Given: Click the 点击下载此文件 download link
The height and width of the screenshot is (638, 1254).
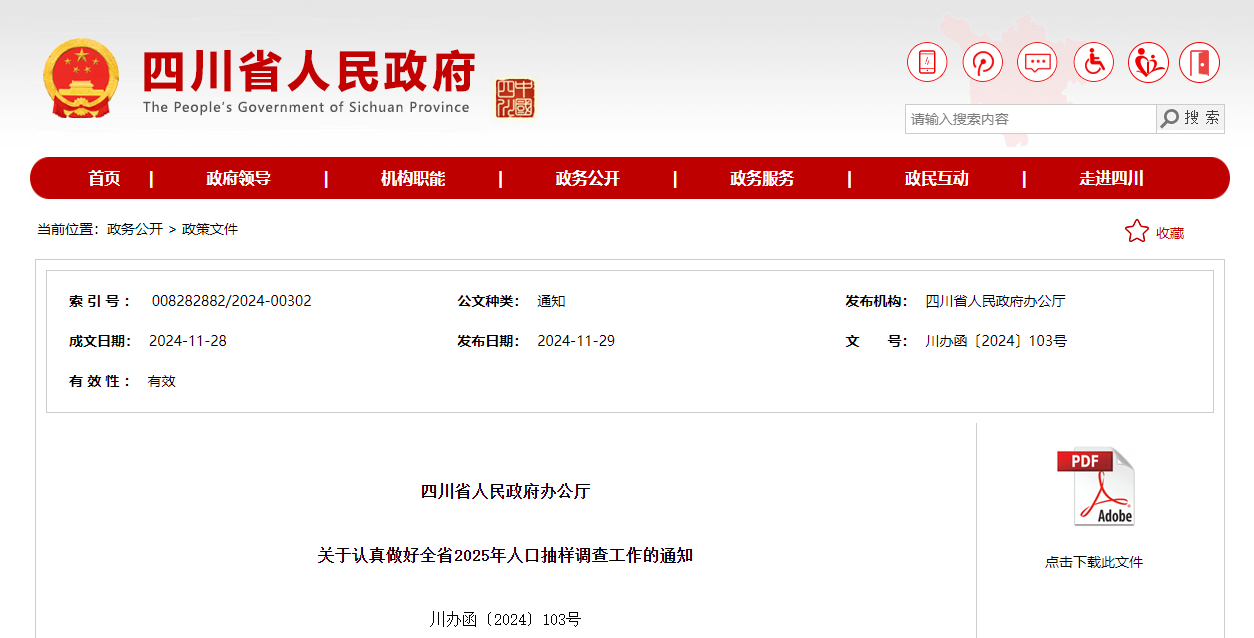Looking at the screenshot, I should 1094,562.
